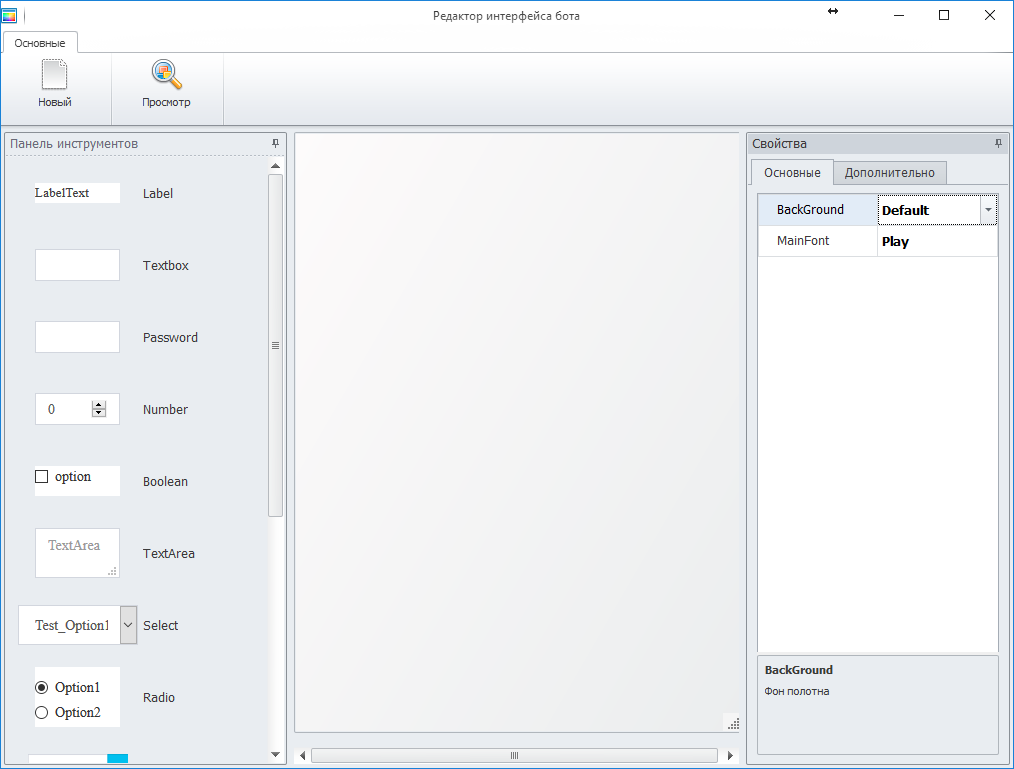Toggle the option checkbox sample
This screenshot has width=1014, height=769.
click(41, 477)
